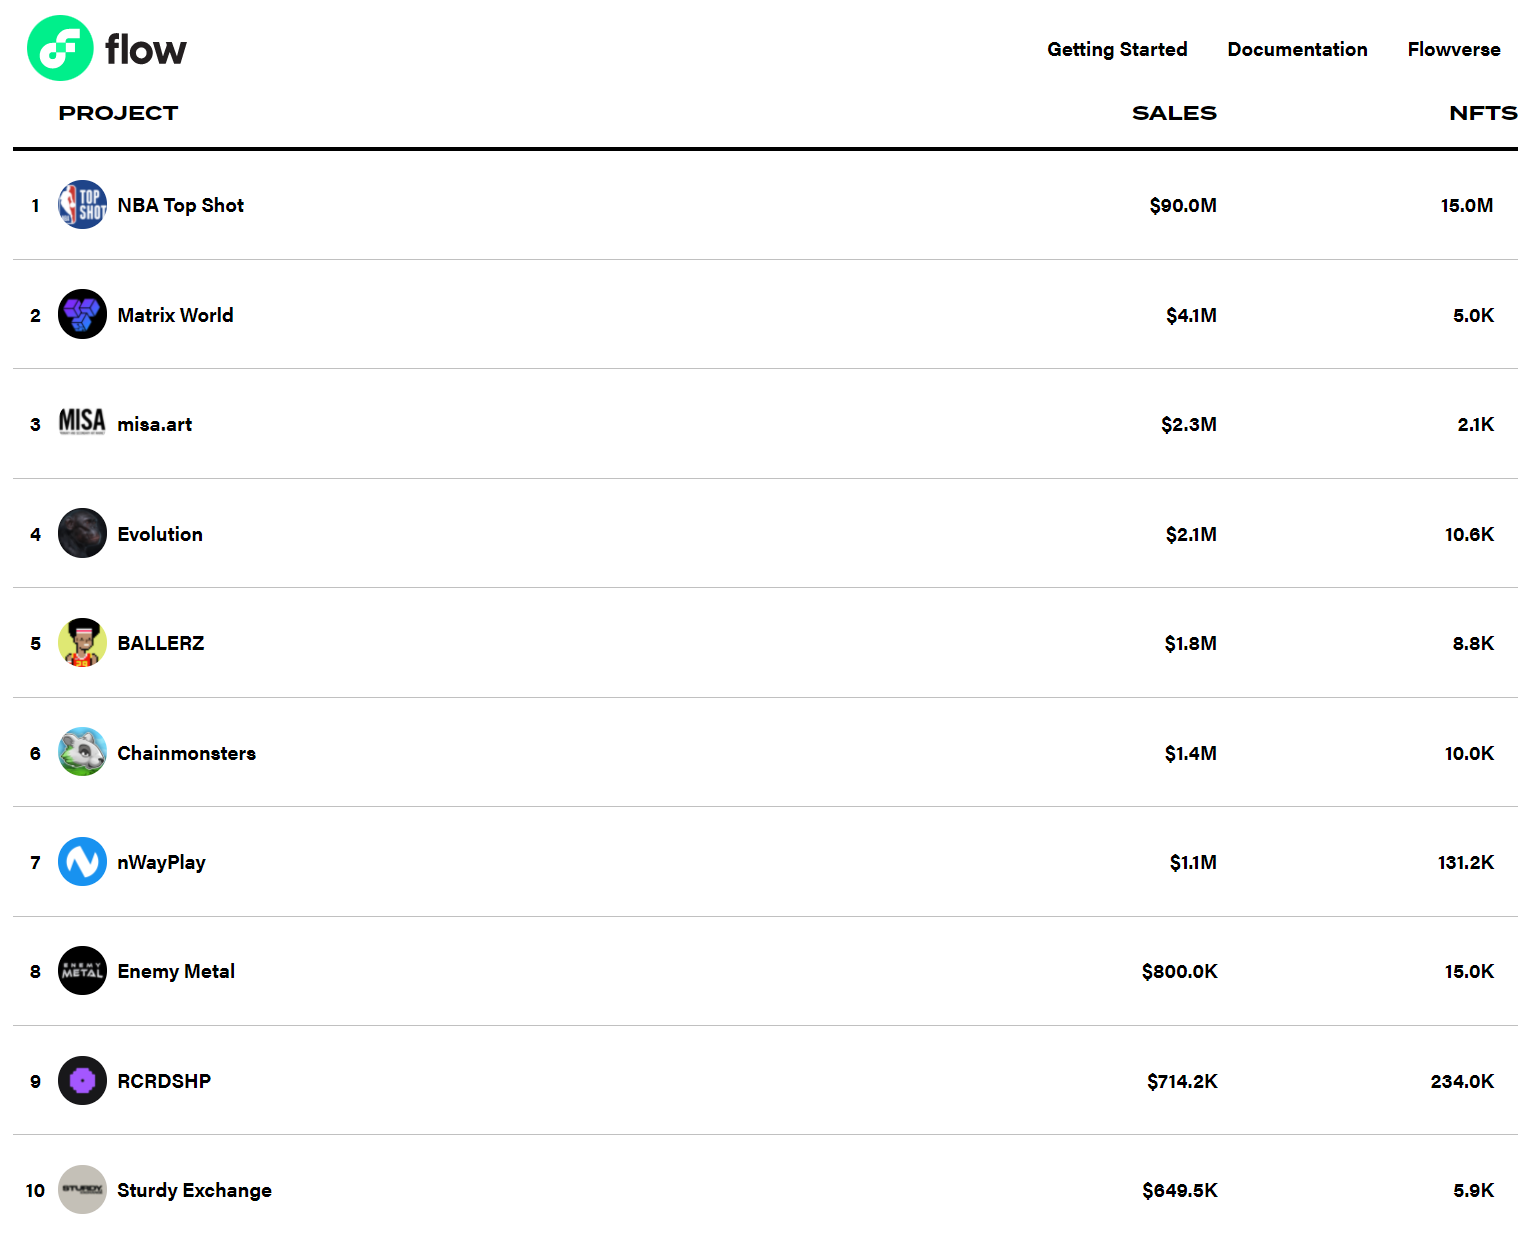
Task: Sort by the NFTS column header
Action: [x=1483, y=113]
